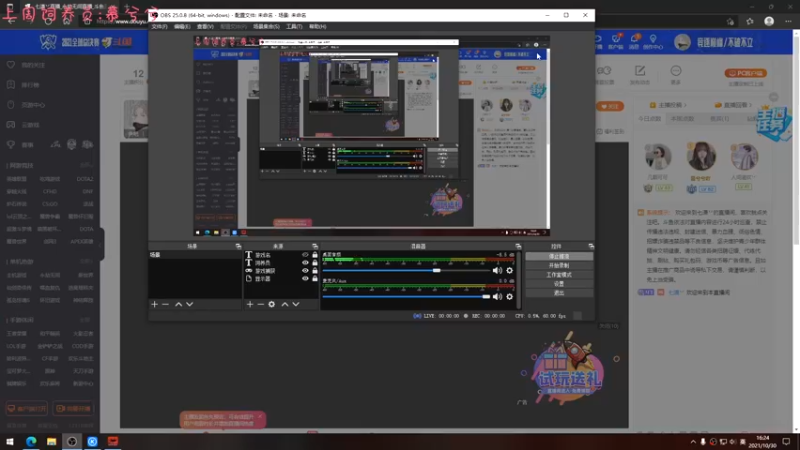Viewport: 800px width, 450px height.
Task: Open the 帮助(H) menu in OBS
Action: coord(317,27)
